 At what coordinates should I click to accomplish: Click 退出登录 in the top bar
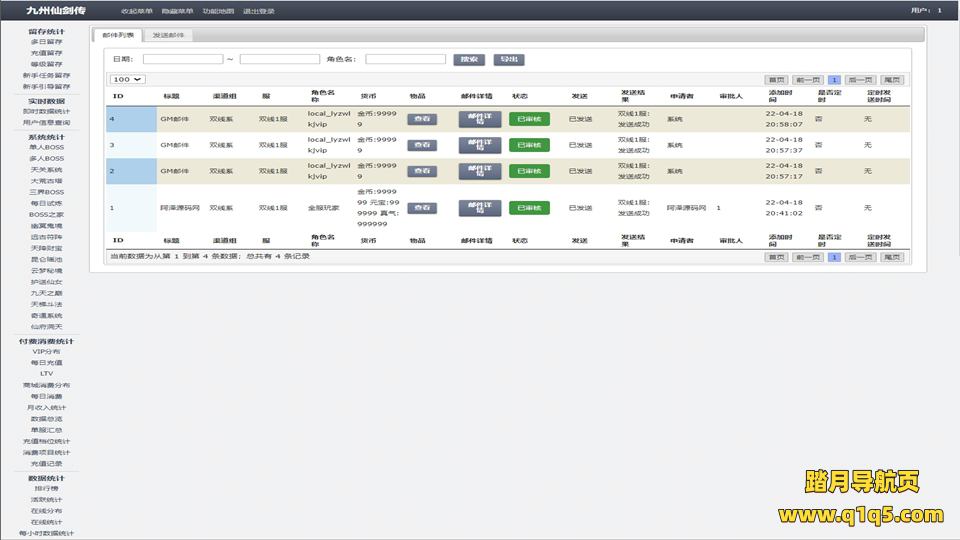click(x=258, y=11)
